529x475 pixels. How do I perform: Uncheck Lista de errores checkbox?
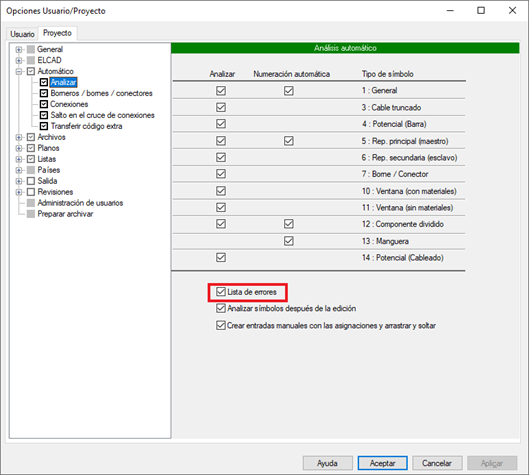point(221,292)
